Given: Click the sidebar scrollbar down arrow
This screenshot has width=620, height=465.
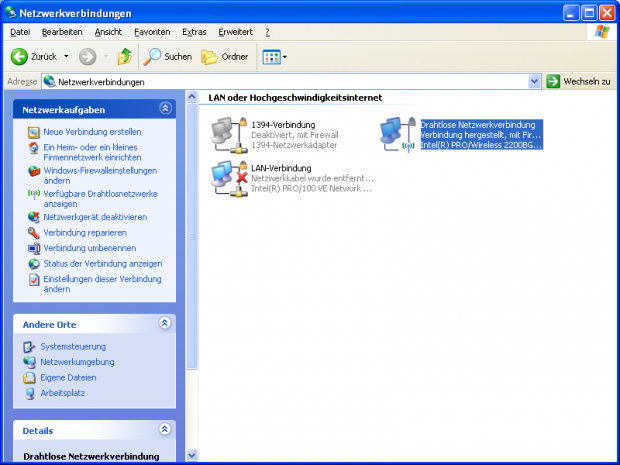Looking at the screenshot, I should click(192, 455).
